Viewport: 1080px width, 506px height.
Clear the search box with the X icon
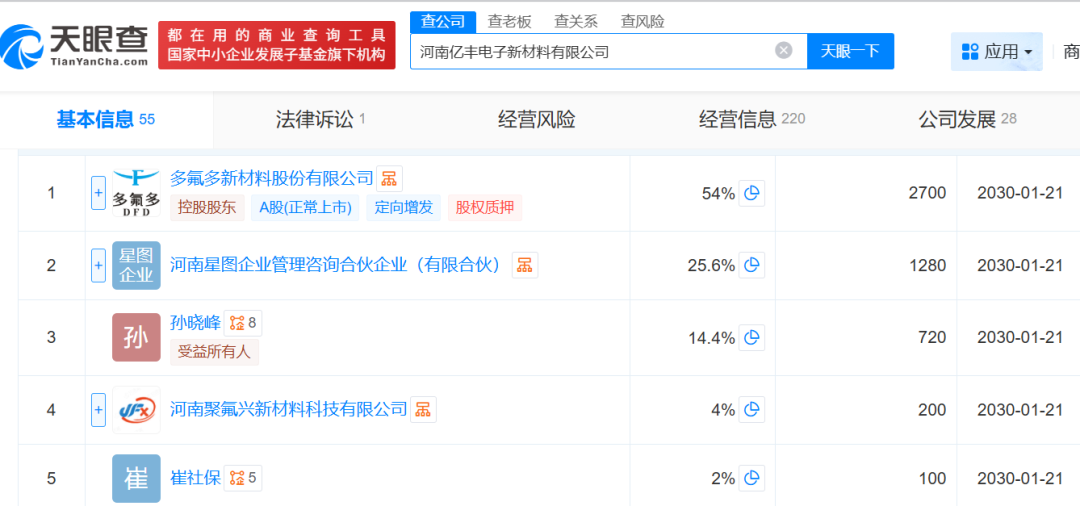coord(784,50)
